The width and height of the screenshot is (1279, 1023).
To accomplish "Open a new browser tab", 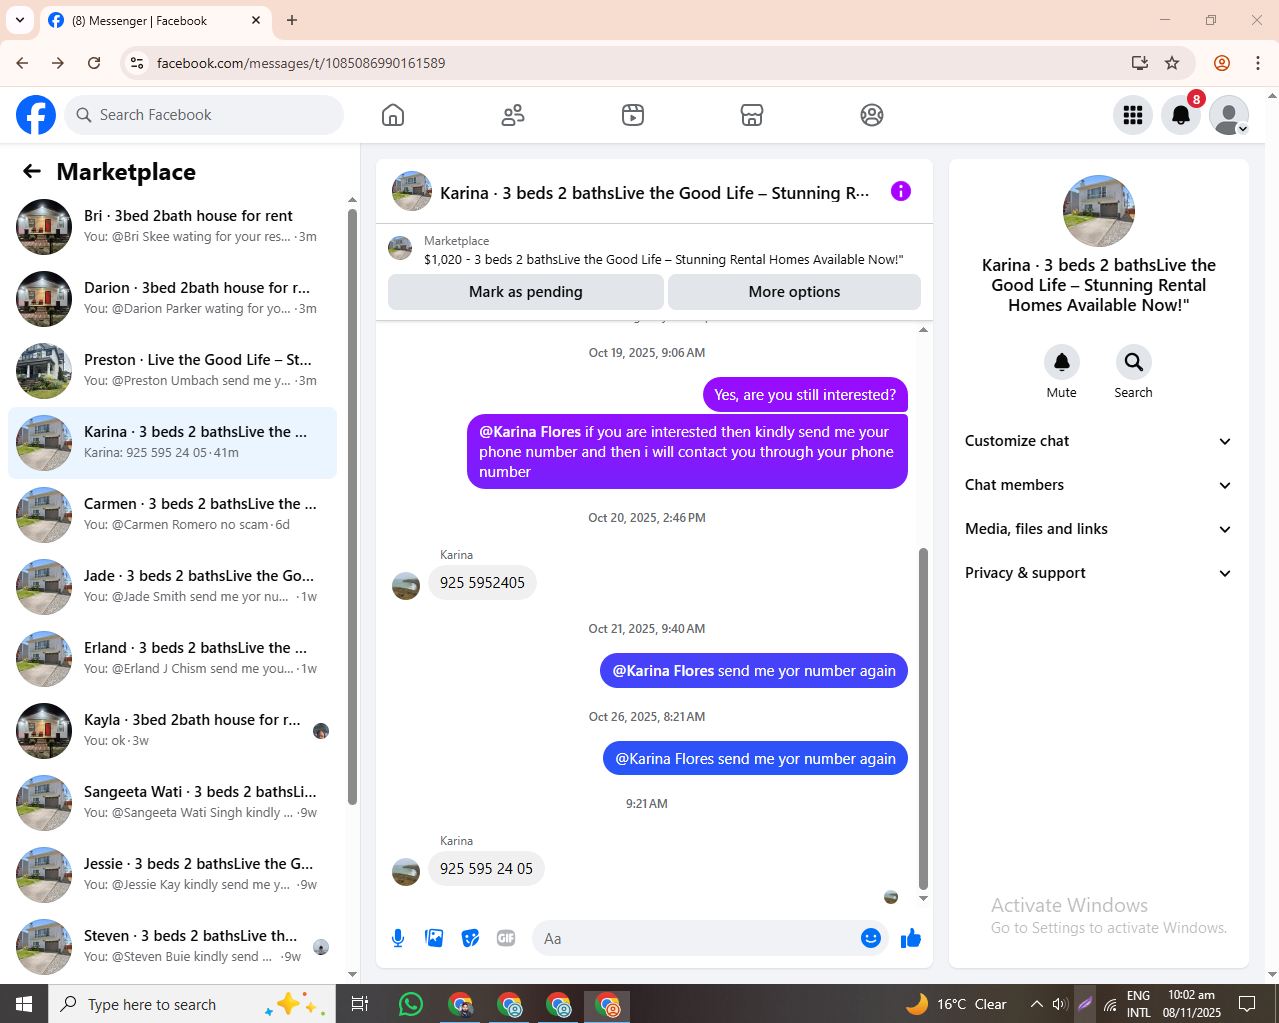I will pyautogui.click(x=292, y=20).
